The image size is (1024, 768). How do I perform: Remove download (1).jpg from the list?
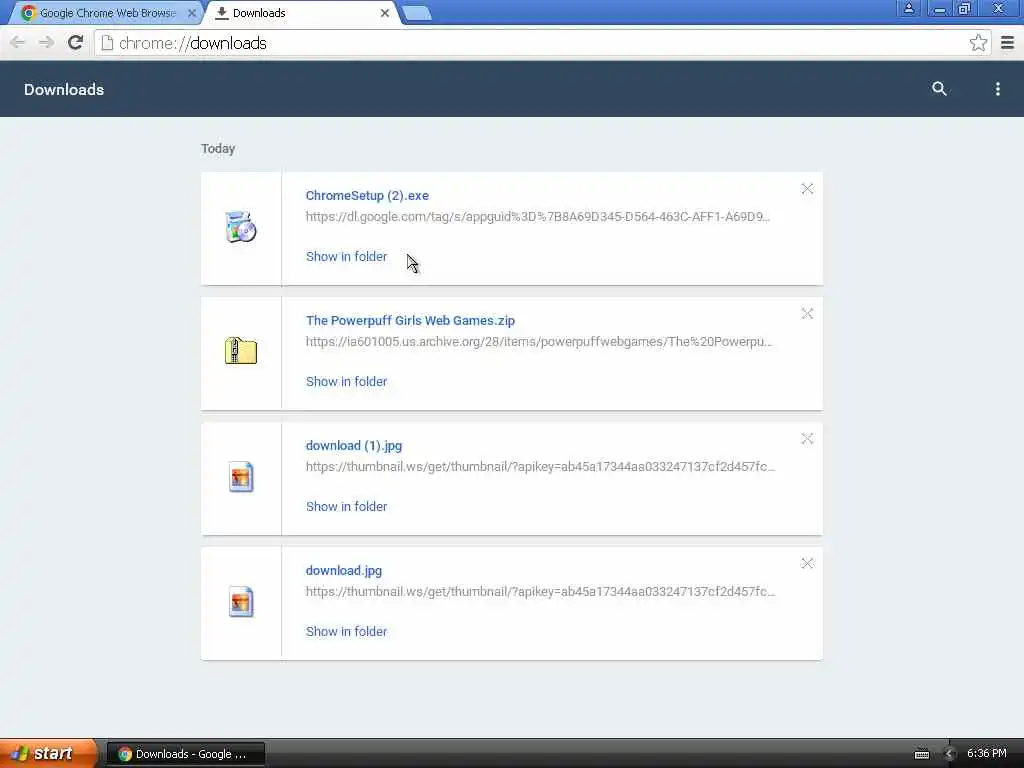(807, 438)
